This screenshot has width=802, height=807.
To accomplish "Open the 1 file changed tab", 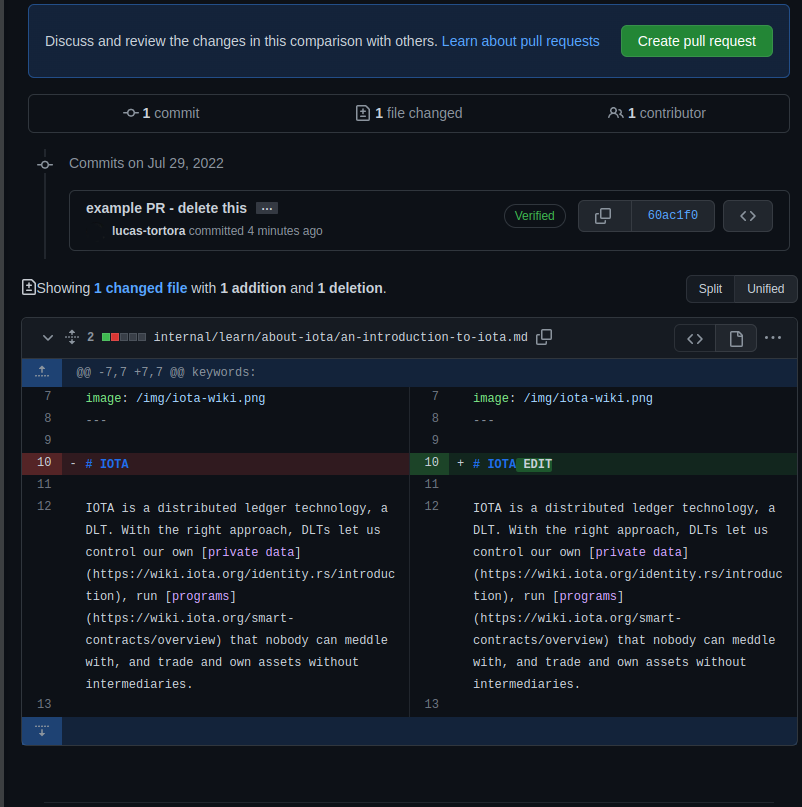I will pyautogui.click(x=409, y=113).
